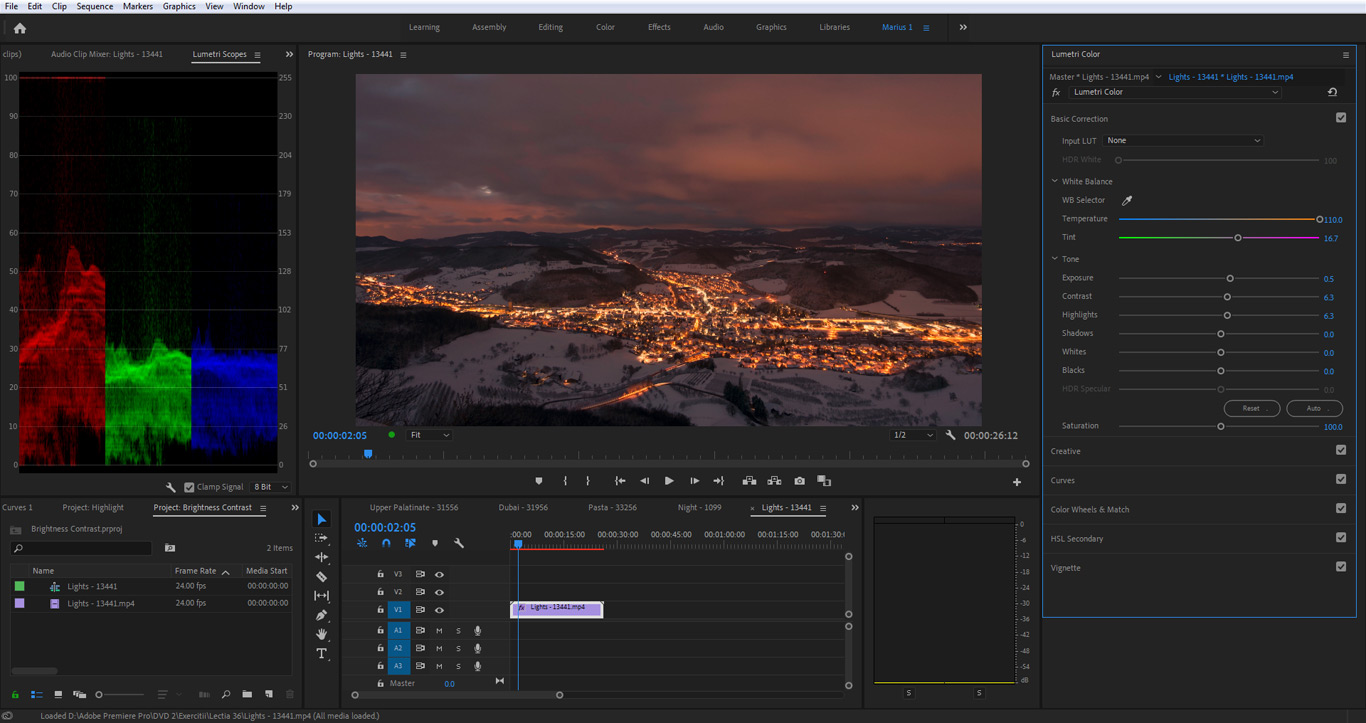This screenshot has width=1366, height=723.
Task: Disable the Basic Correction checkbox
Action: coord(1341,118)
